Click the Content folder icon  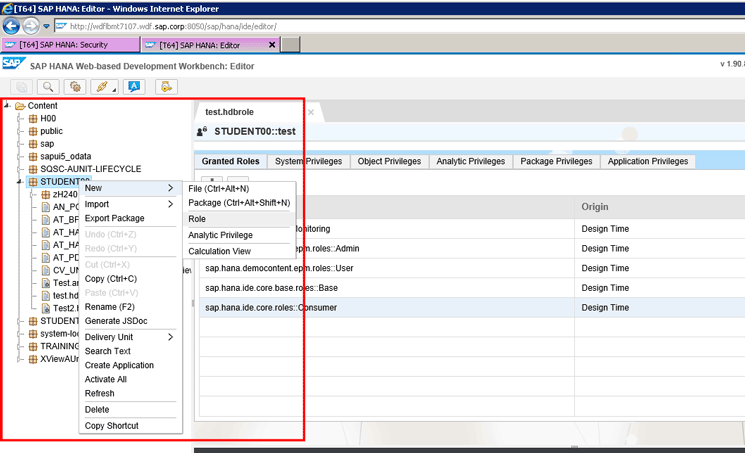(x=20, y=106)
